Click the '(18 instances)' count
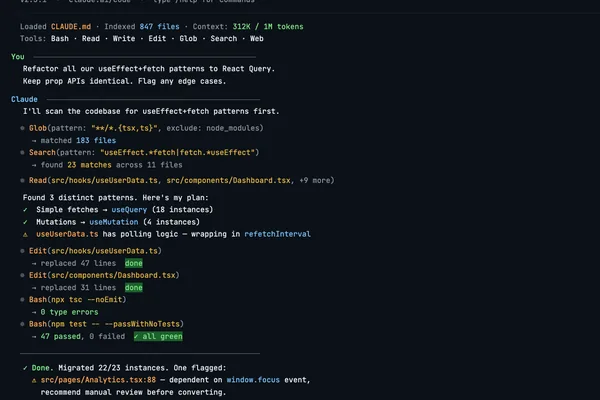This screenshot has height=400, width=600. point(182,210)
